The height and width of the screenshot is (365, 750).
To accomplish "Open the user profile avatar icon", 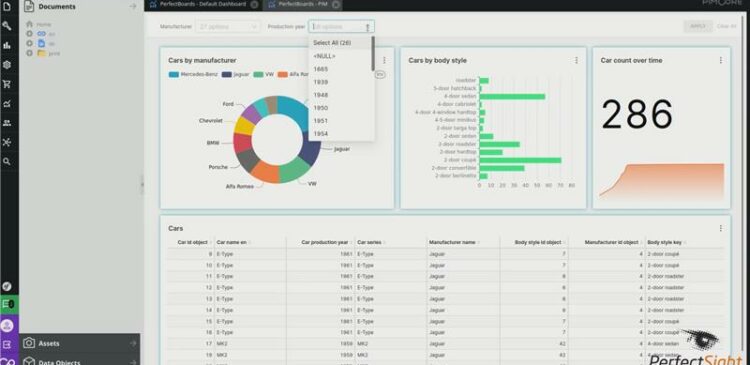I will tap(7, 325).
